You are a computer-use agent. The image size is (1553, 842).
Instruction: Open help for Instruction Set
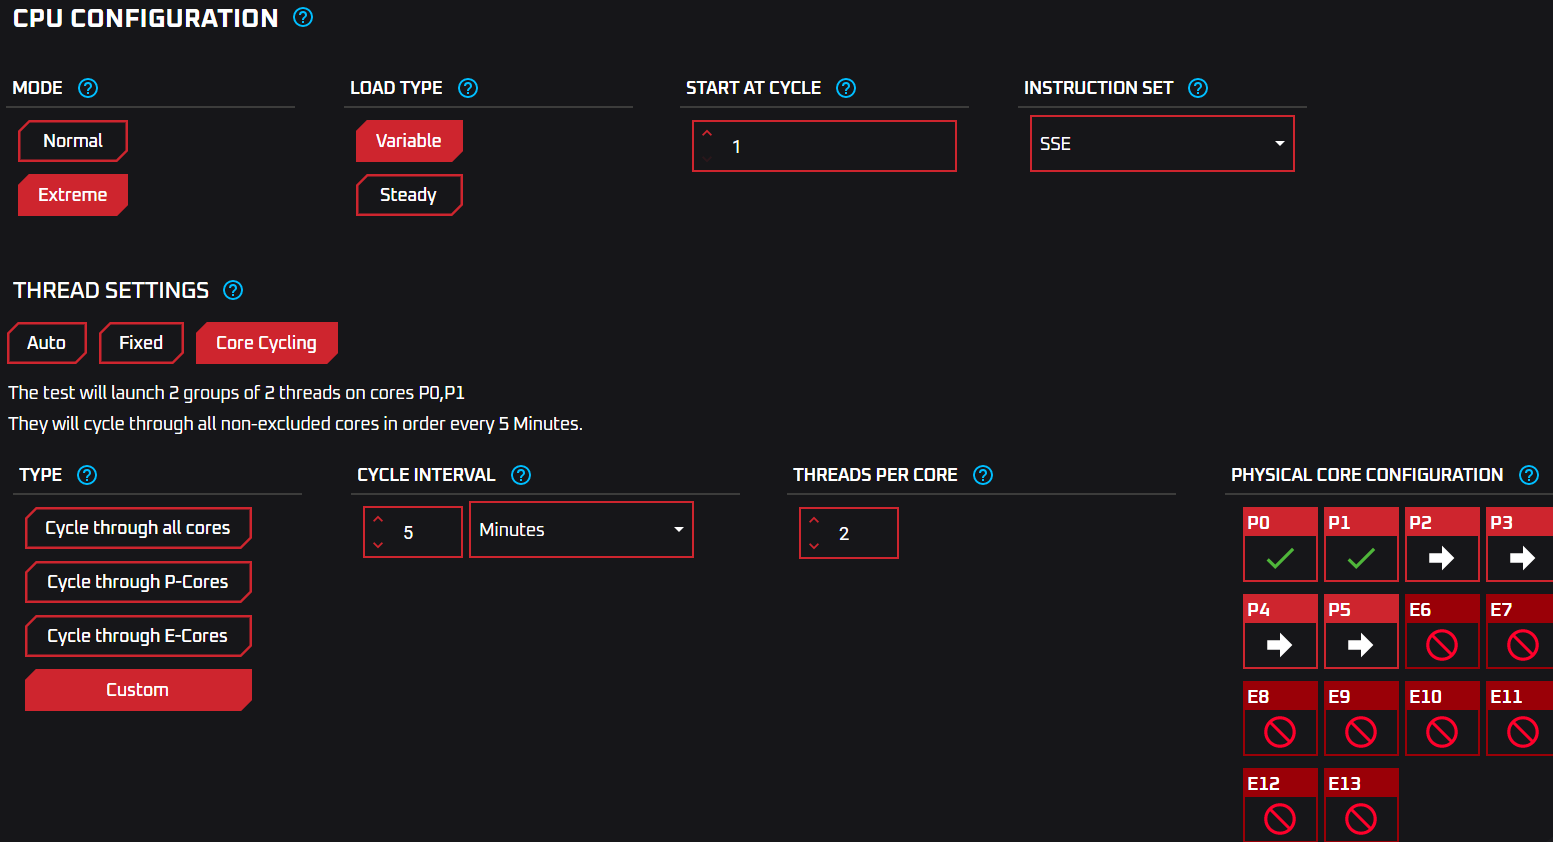tap(1198, 88)
